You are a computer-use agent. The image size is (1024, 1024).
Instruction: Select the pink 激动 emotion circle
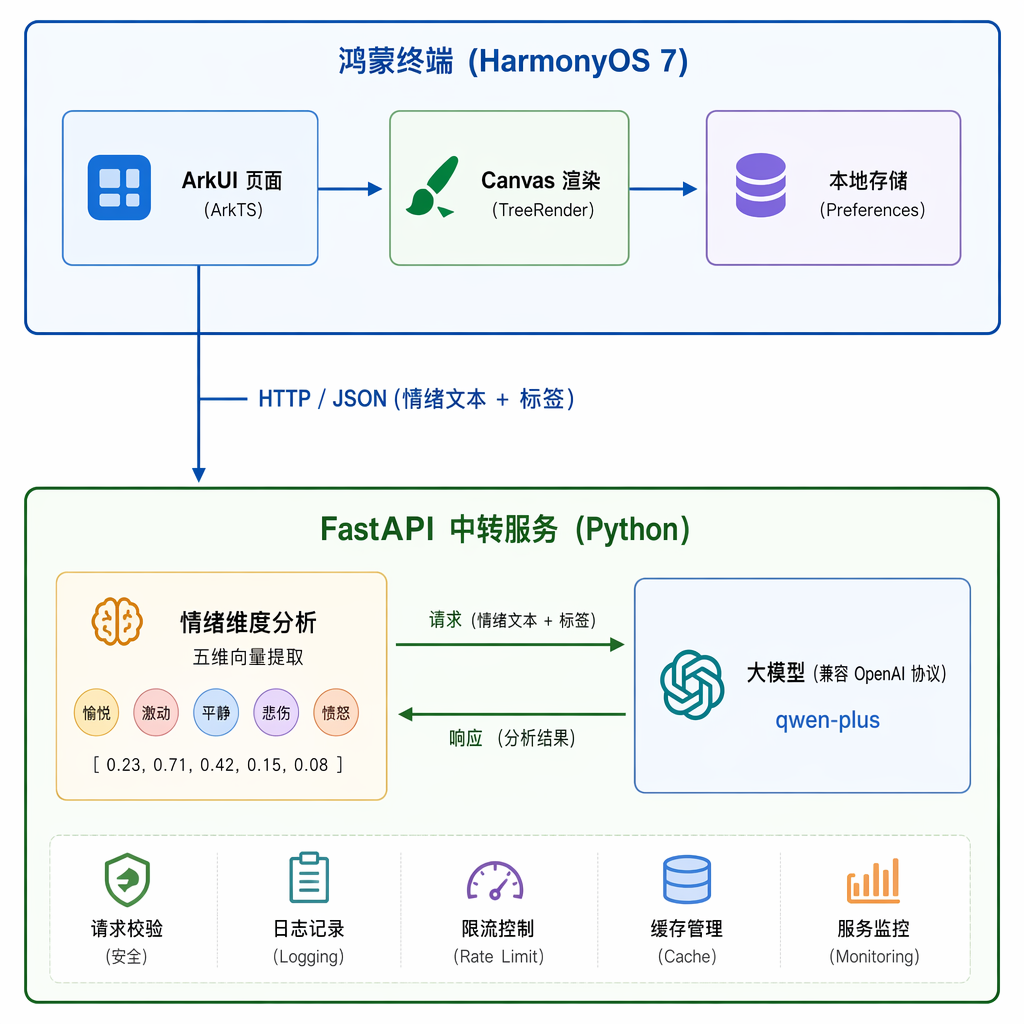156,712
